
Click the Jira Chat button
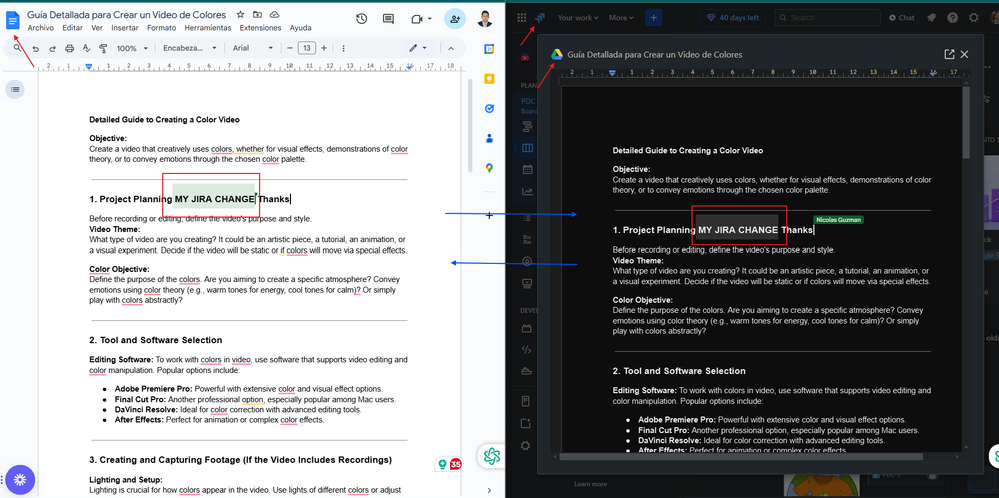(x=901, y=17)
